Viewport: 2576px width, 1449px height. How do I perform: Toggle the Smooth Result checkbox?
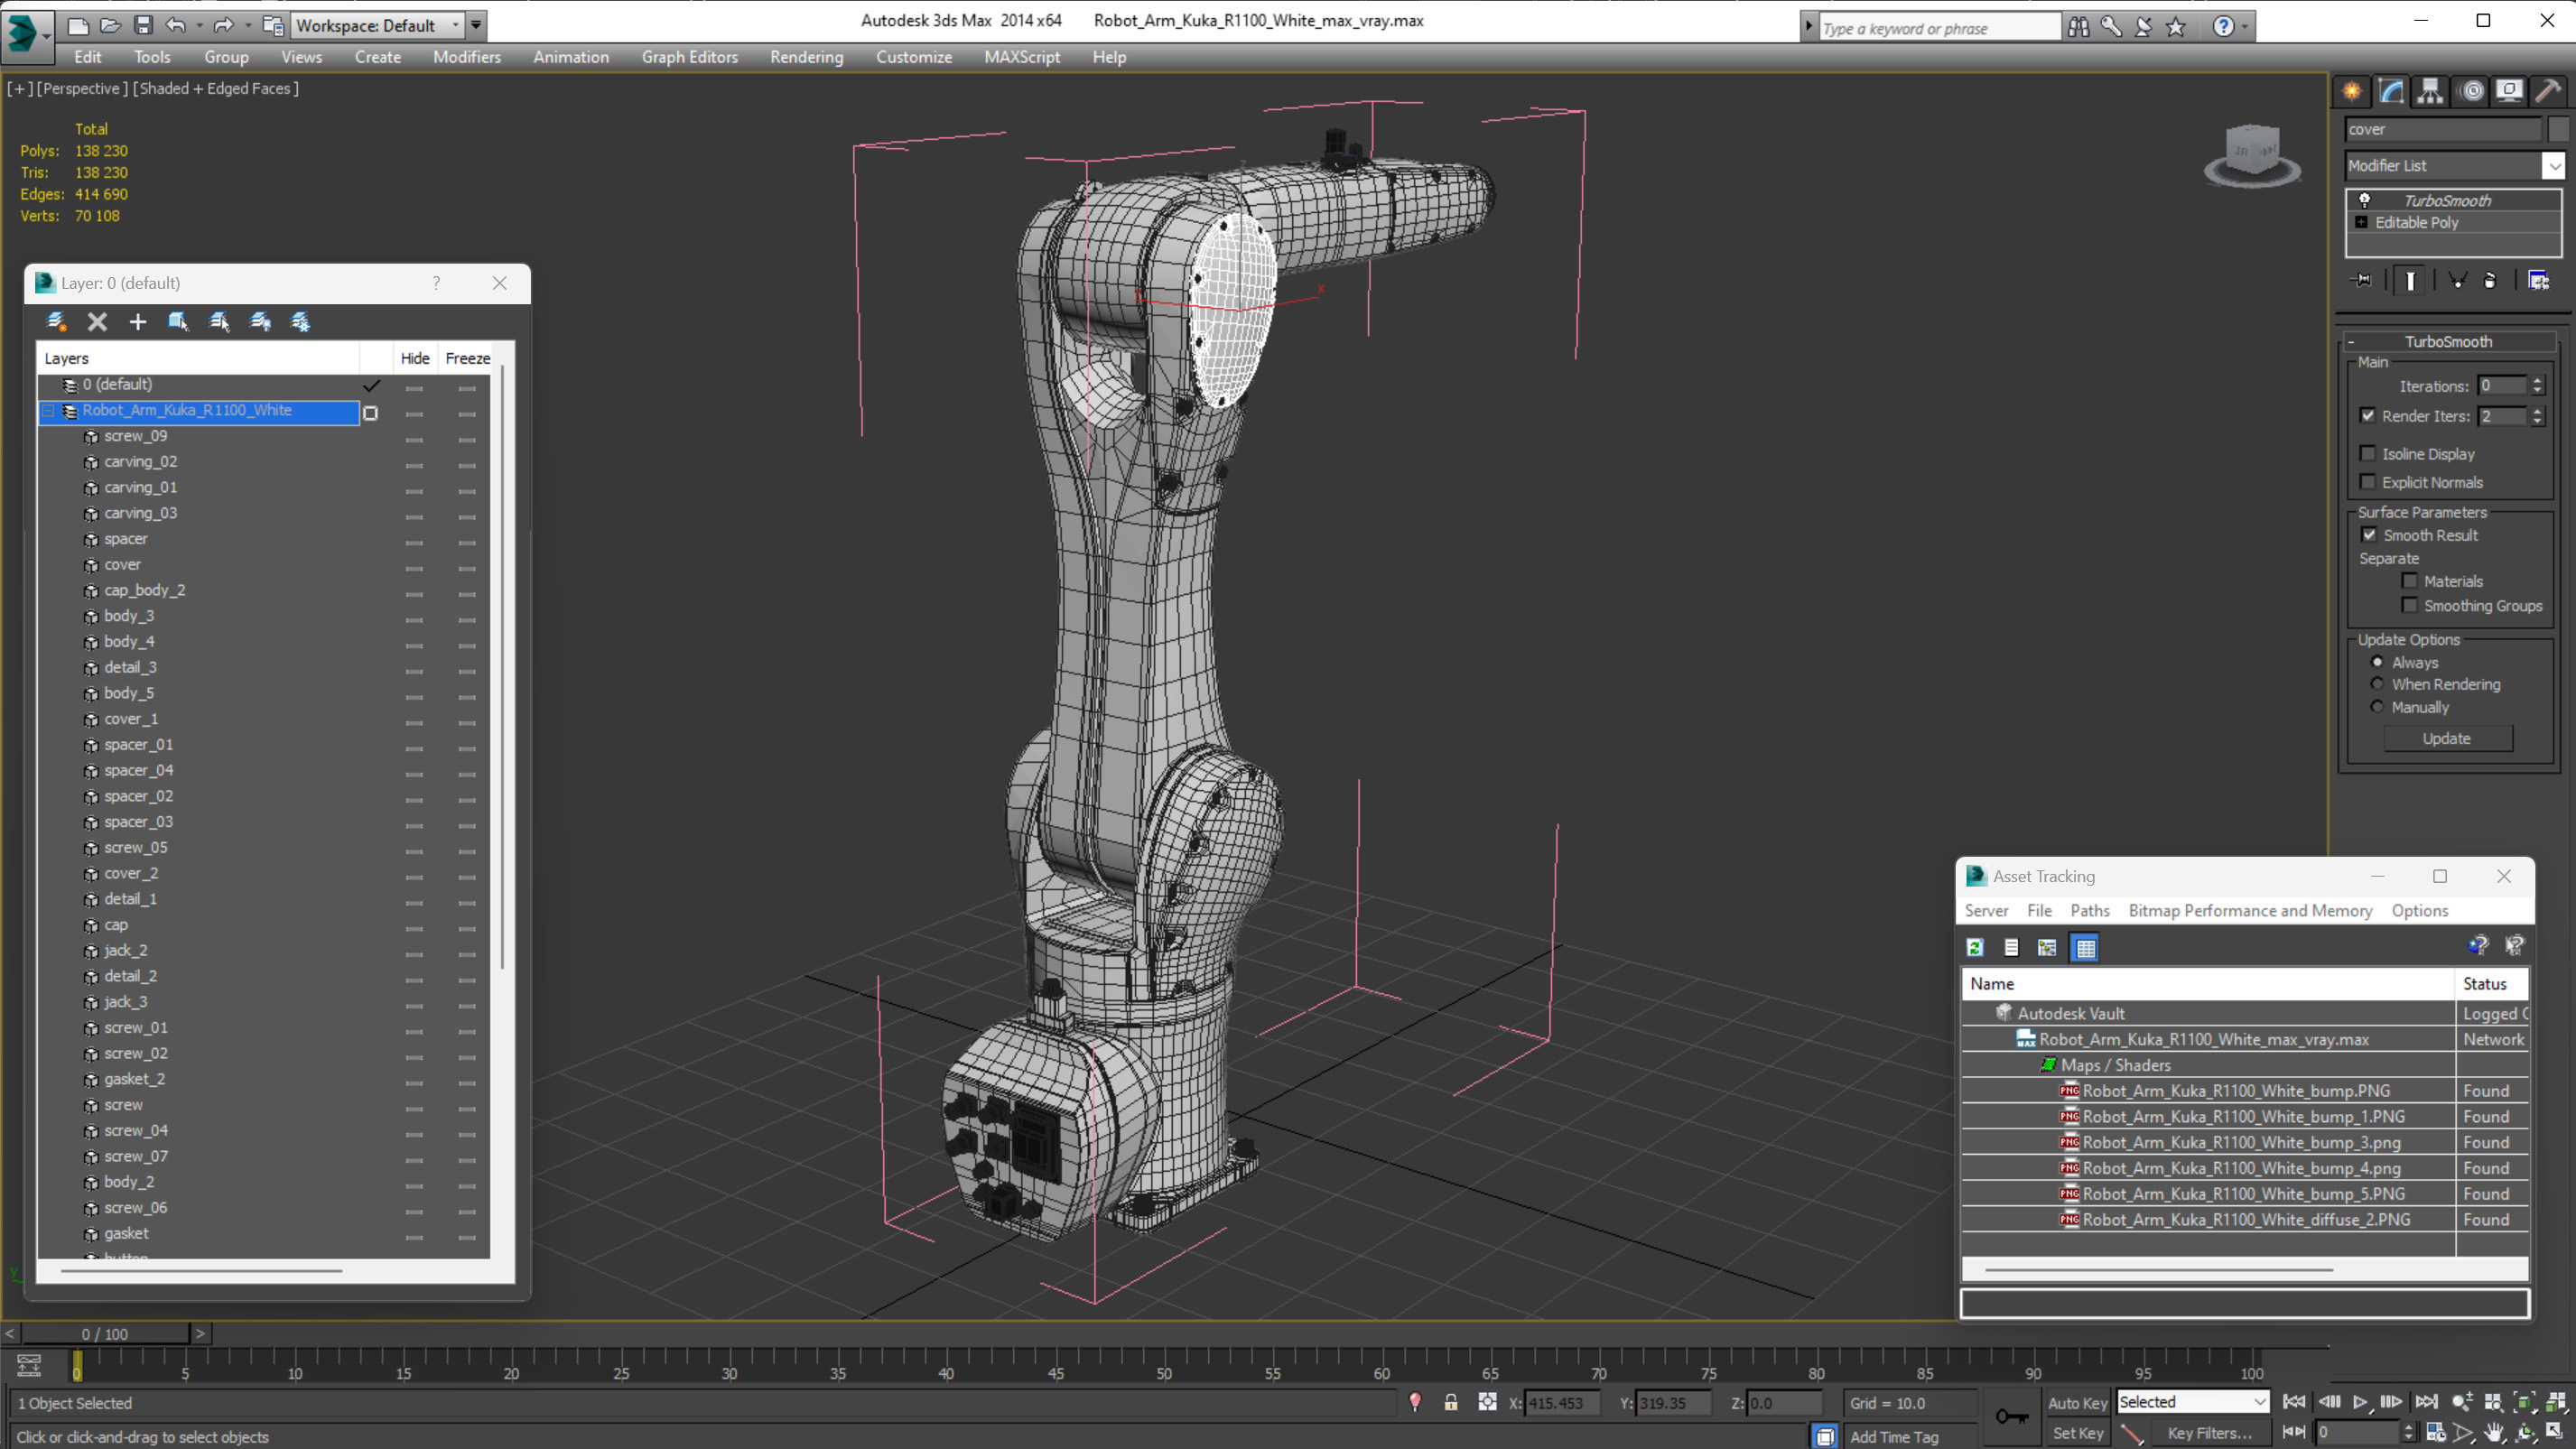[2369, 535]
